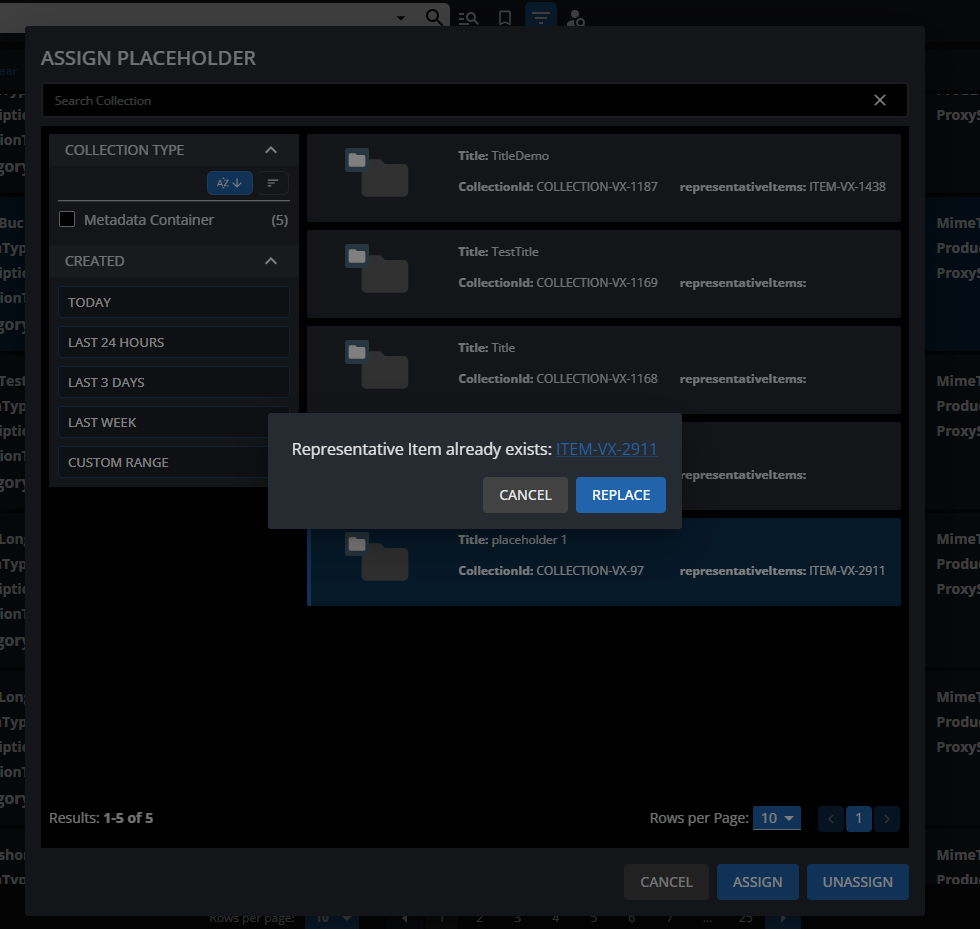
Task: Click the Search Collection input field
Action: point(450,101)
